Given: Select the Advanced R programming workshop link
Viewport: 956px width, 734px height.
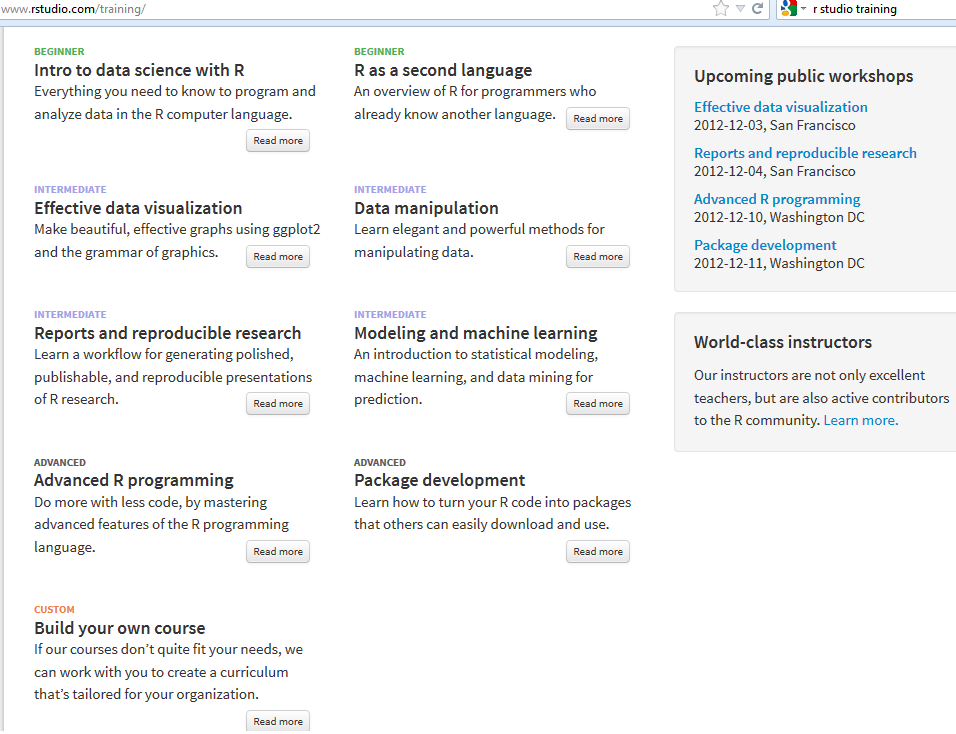Looking at the screenshot, I should [x=777, y=199].
